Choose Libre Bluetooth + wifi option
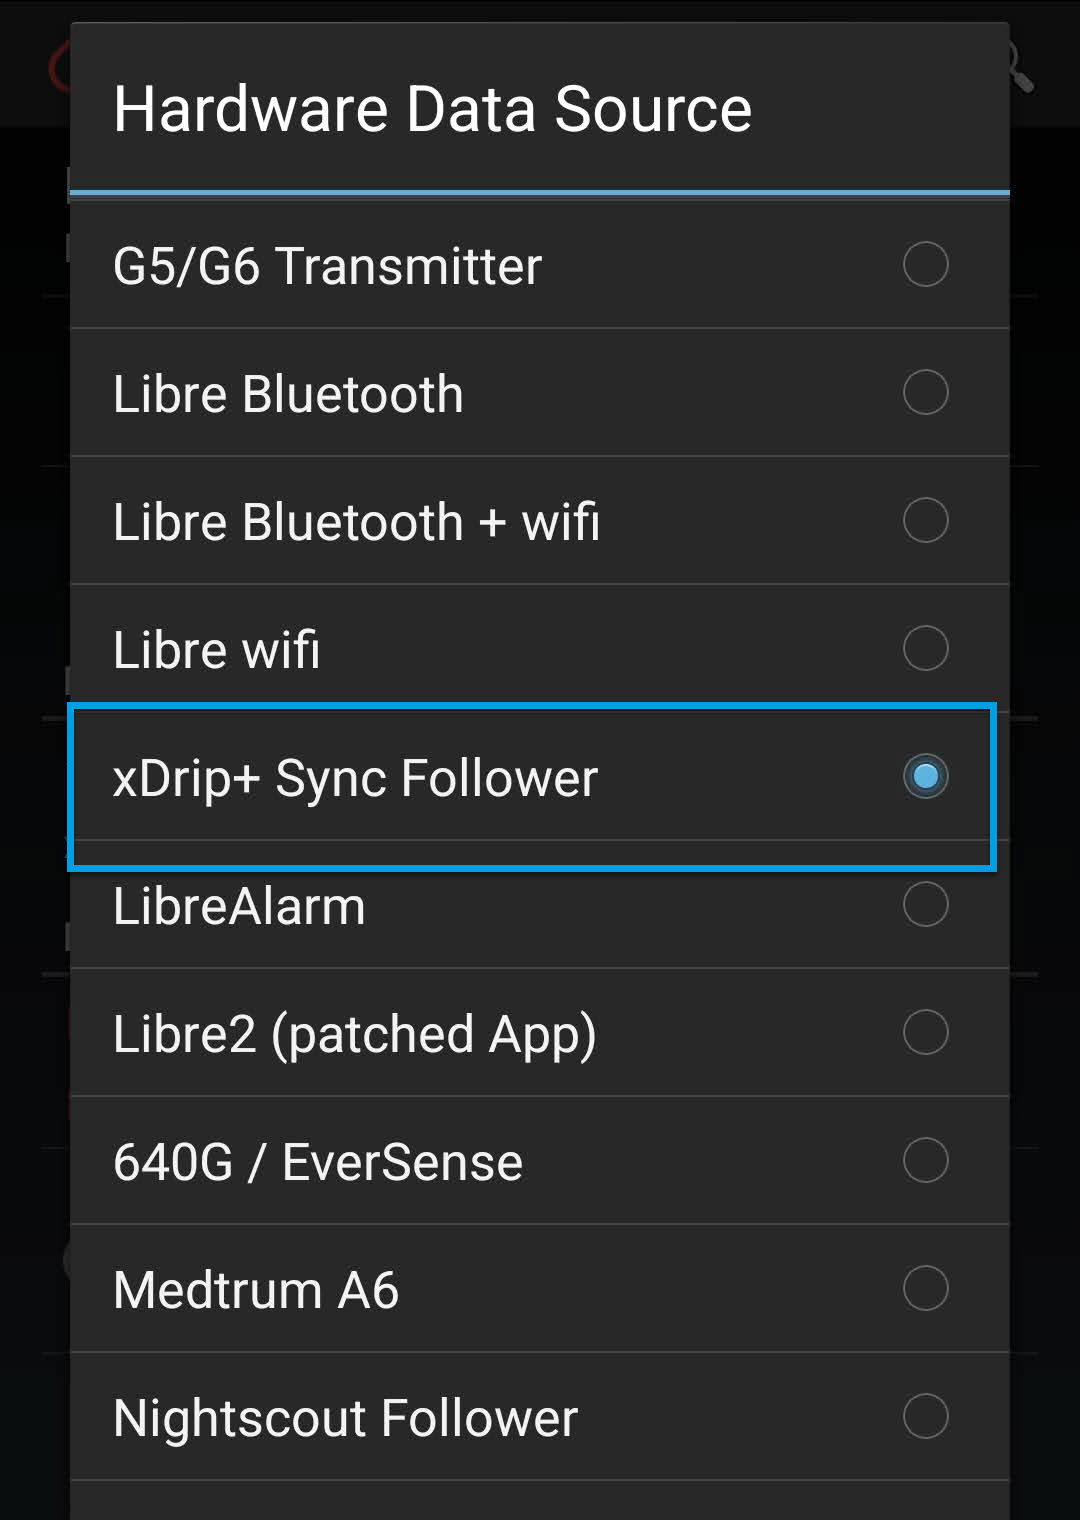Viewport: 1080px width, 1520px height. click(924, 520)
